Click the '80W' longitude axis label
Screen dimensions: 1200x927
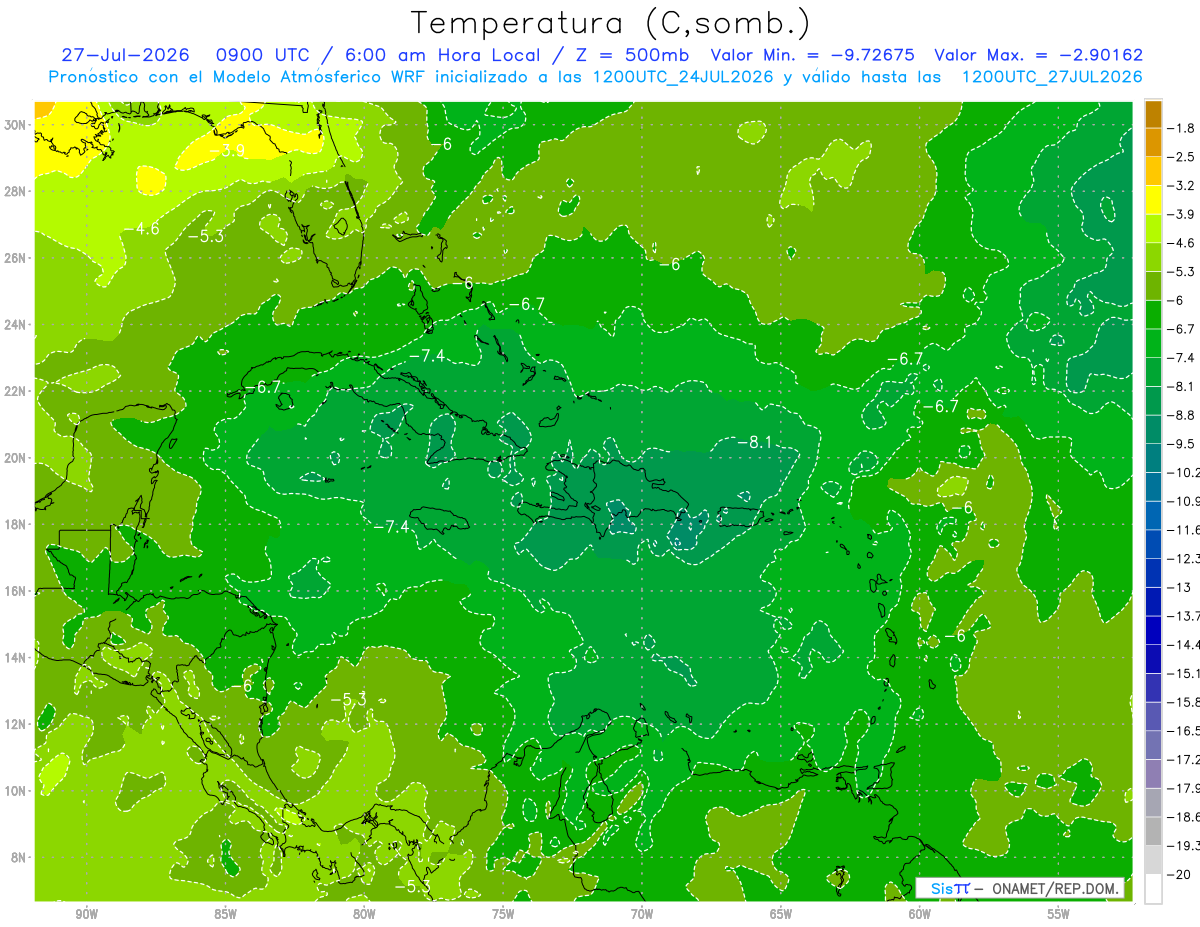364,914
